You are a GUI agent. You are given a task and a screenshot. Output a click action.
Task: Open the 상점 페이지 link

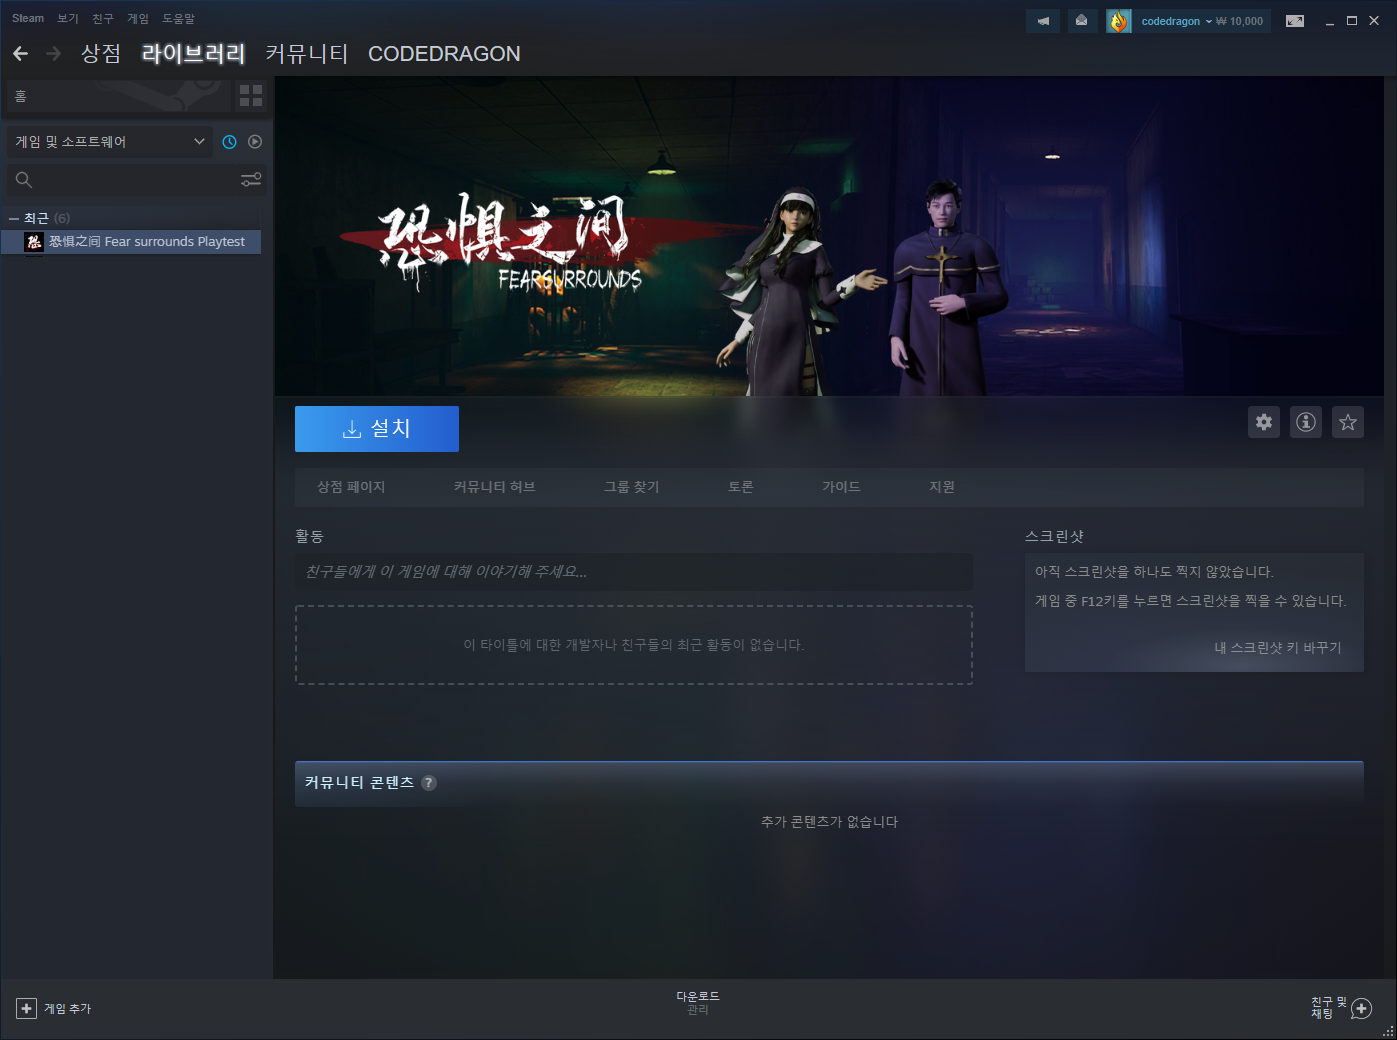click(351, 487)
